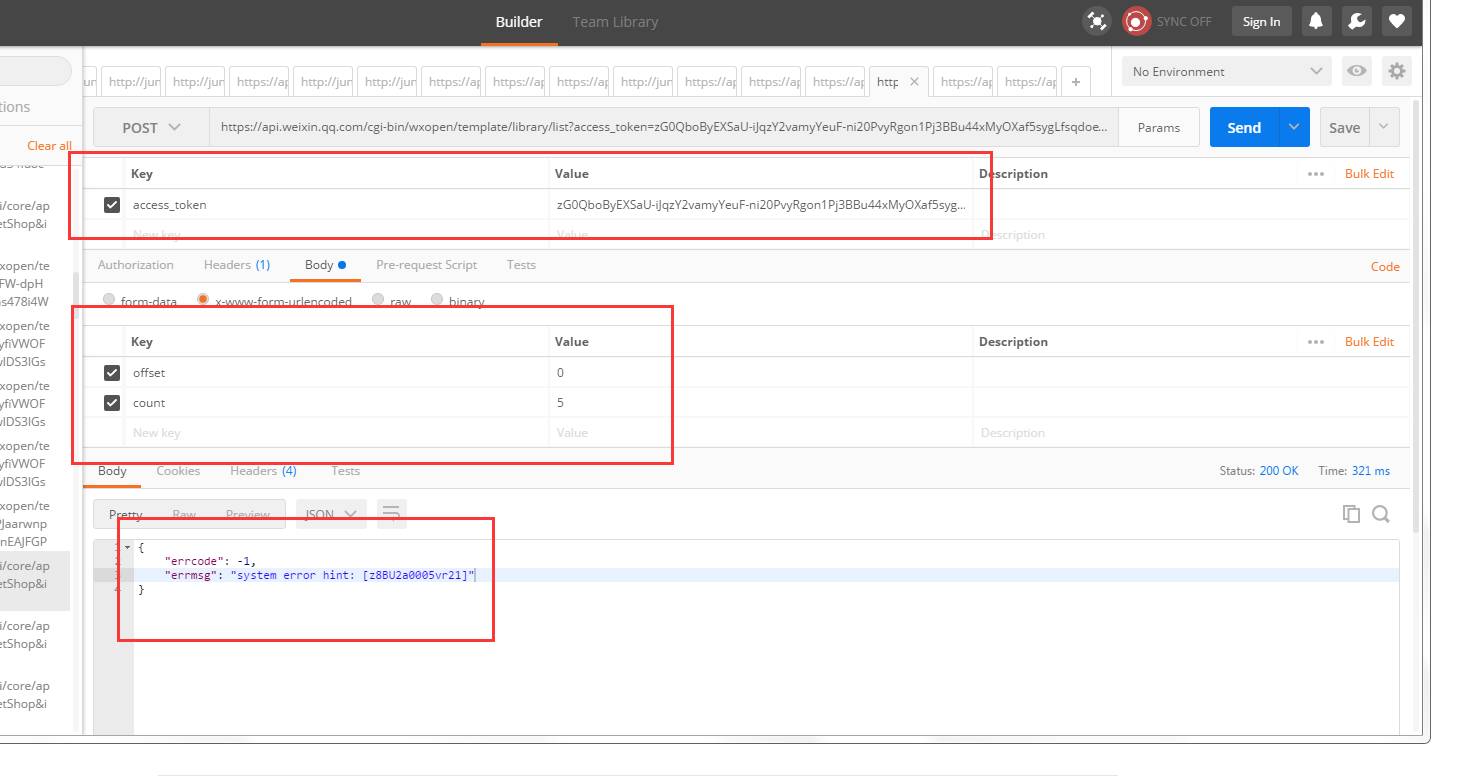
Task: Select the raw body type radio
Action: tap(379, 300)
